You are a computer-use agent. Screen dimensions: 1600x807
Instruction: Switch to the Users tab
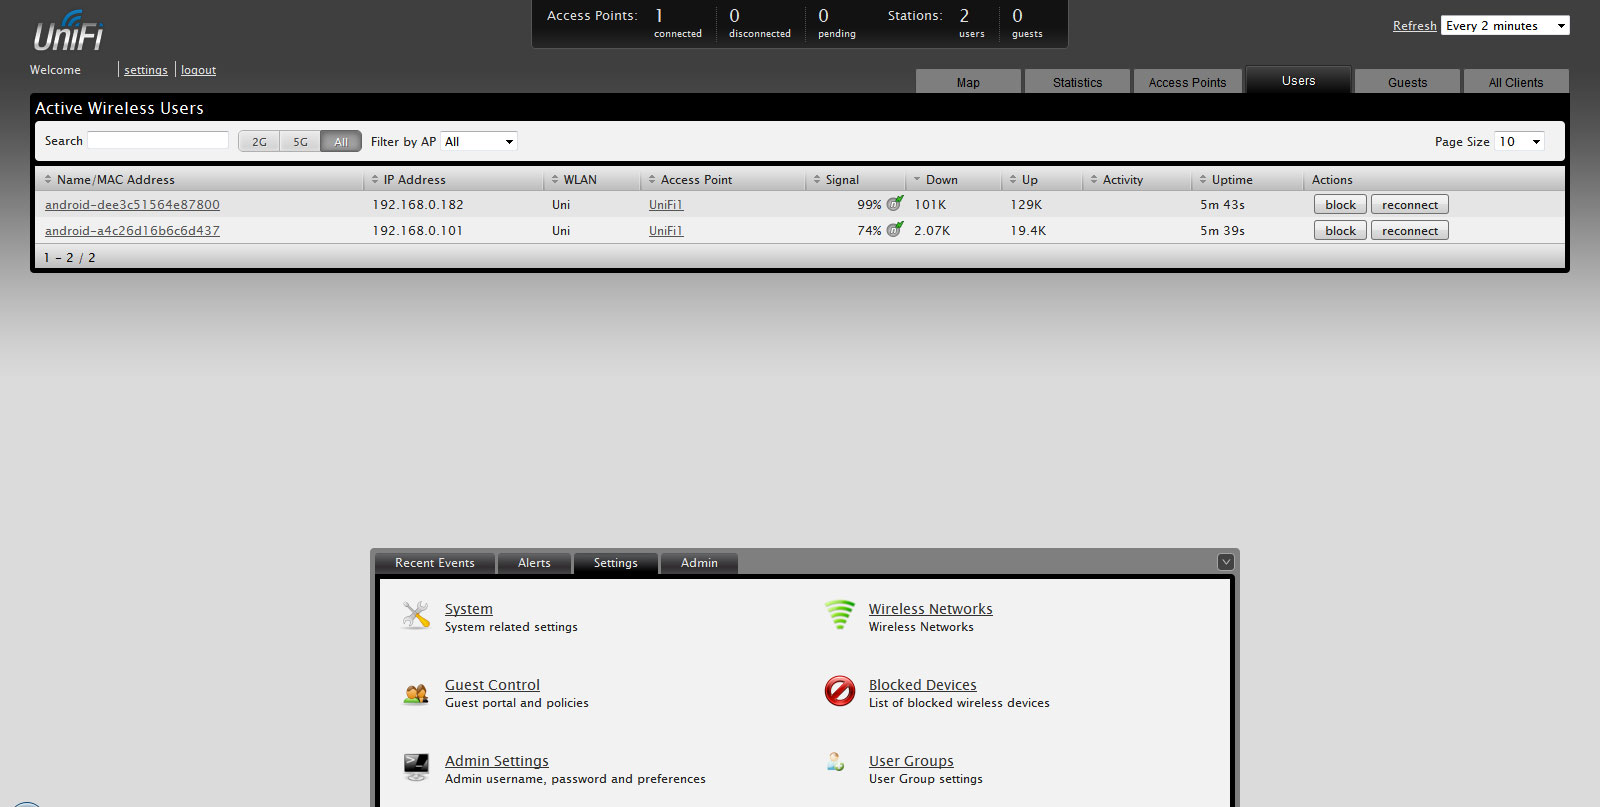pos(1298,80)
